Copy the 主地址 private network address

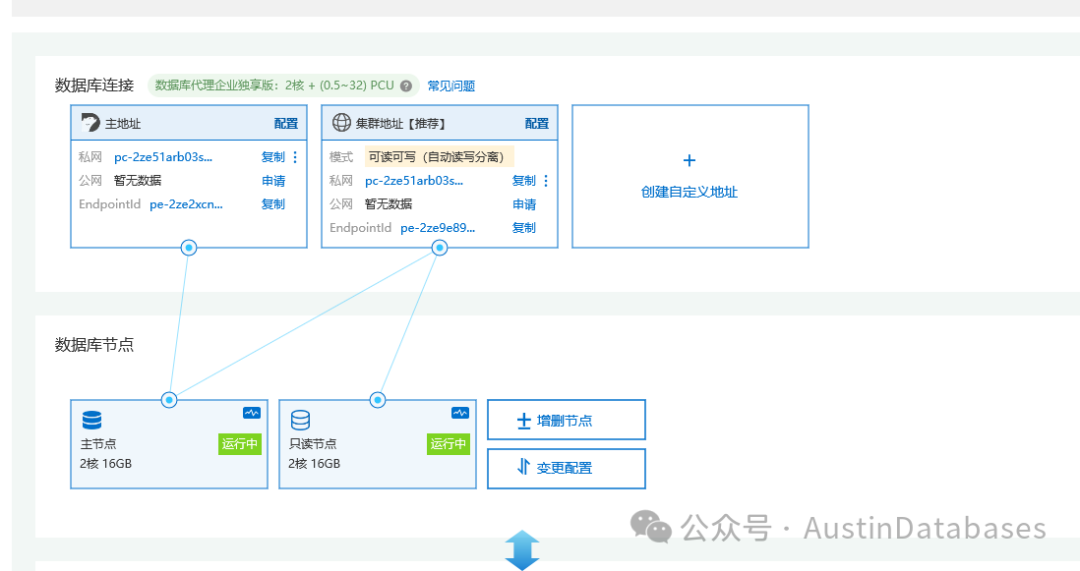point(273,157)
